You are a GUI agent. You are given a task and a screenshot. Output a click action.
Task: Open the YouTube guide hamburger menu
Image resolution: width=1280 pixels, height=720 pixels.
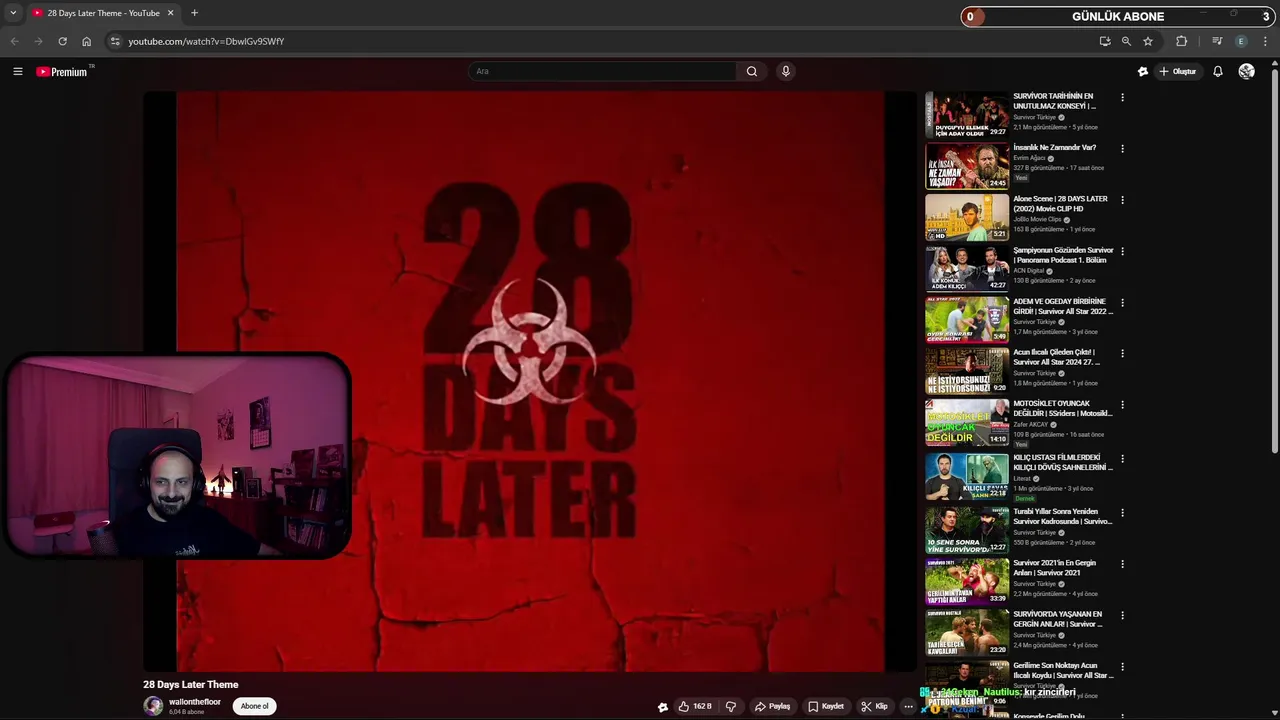18,72
